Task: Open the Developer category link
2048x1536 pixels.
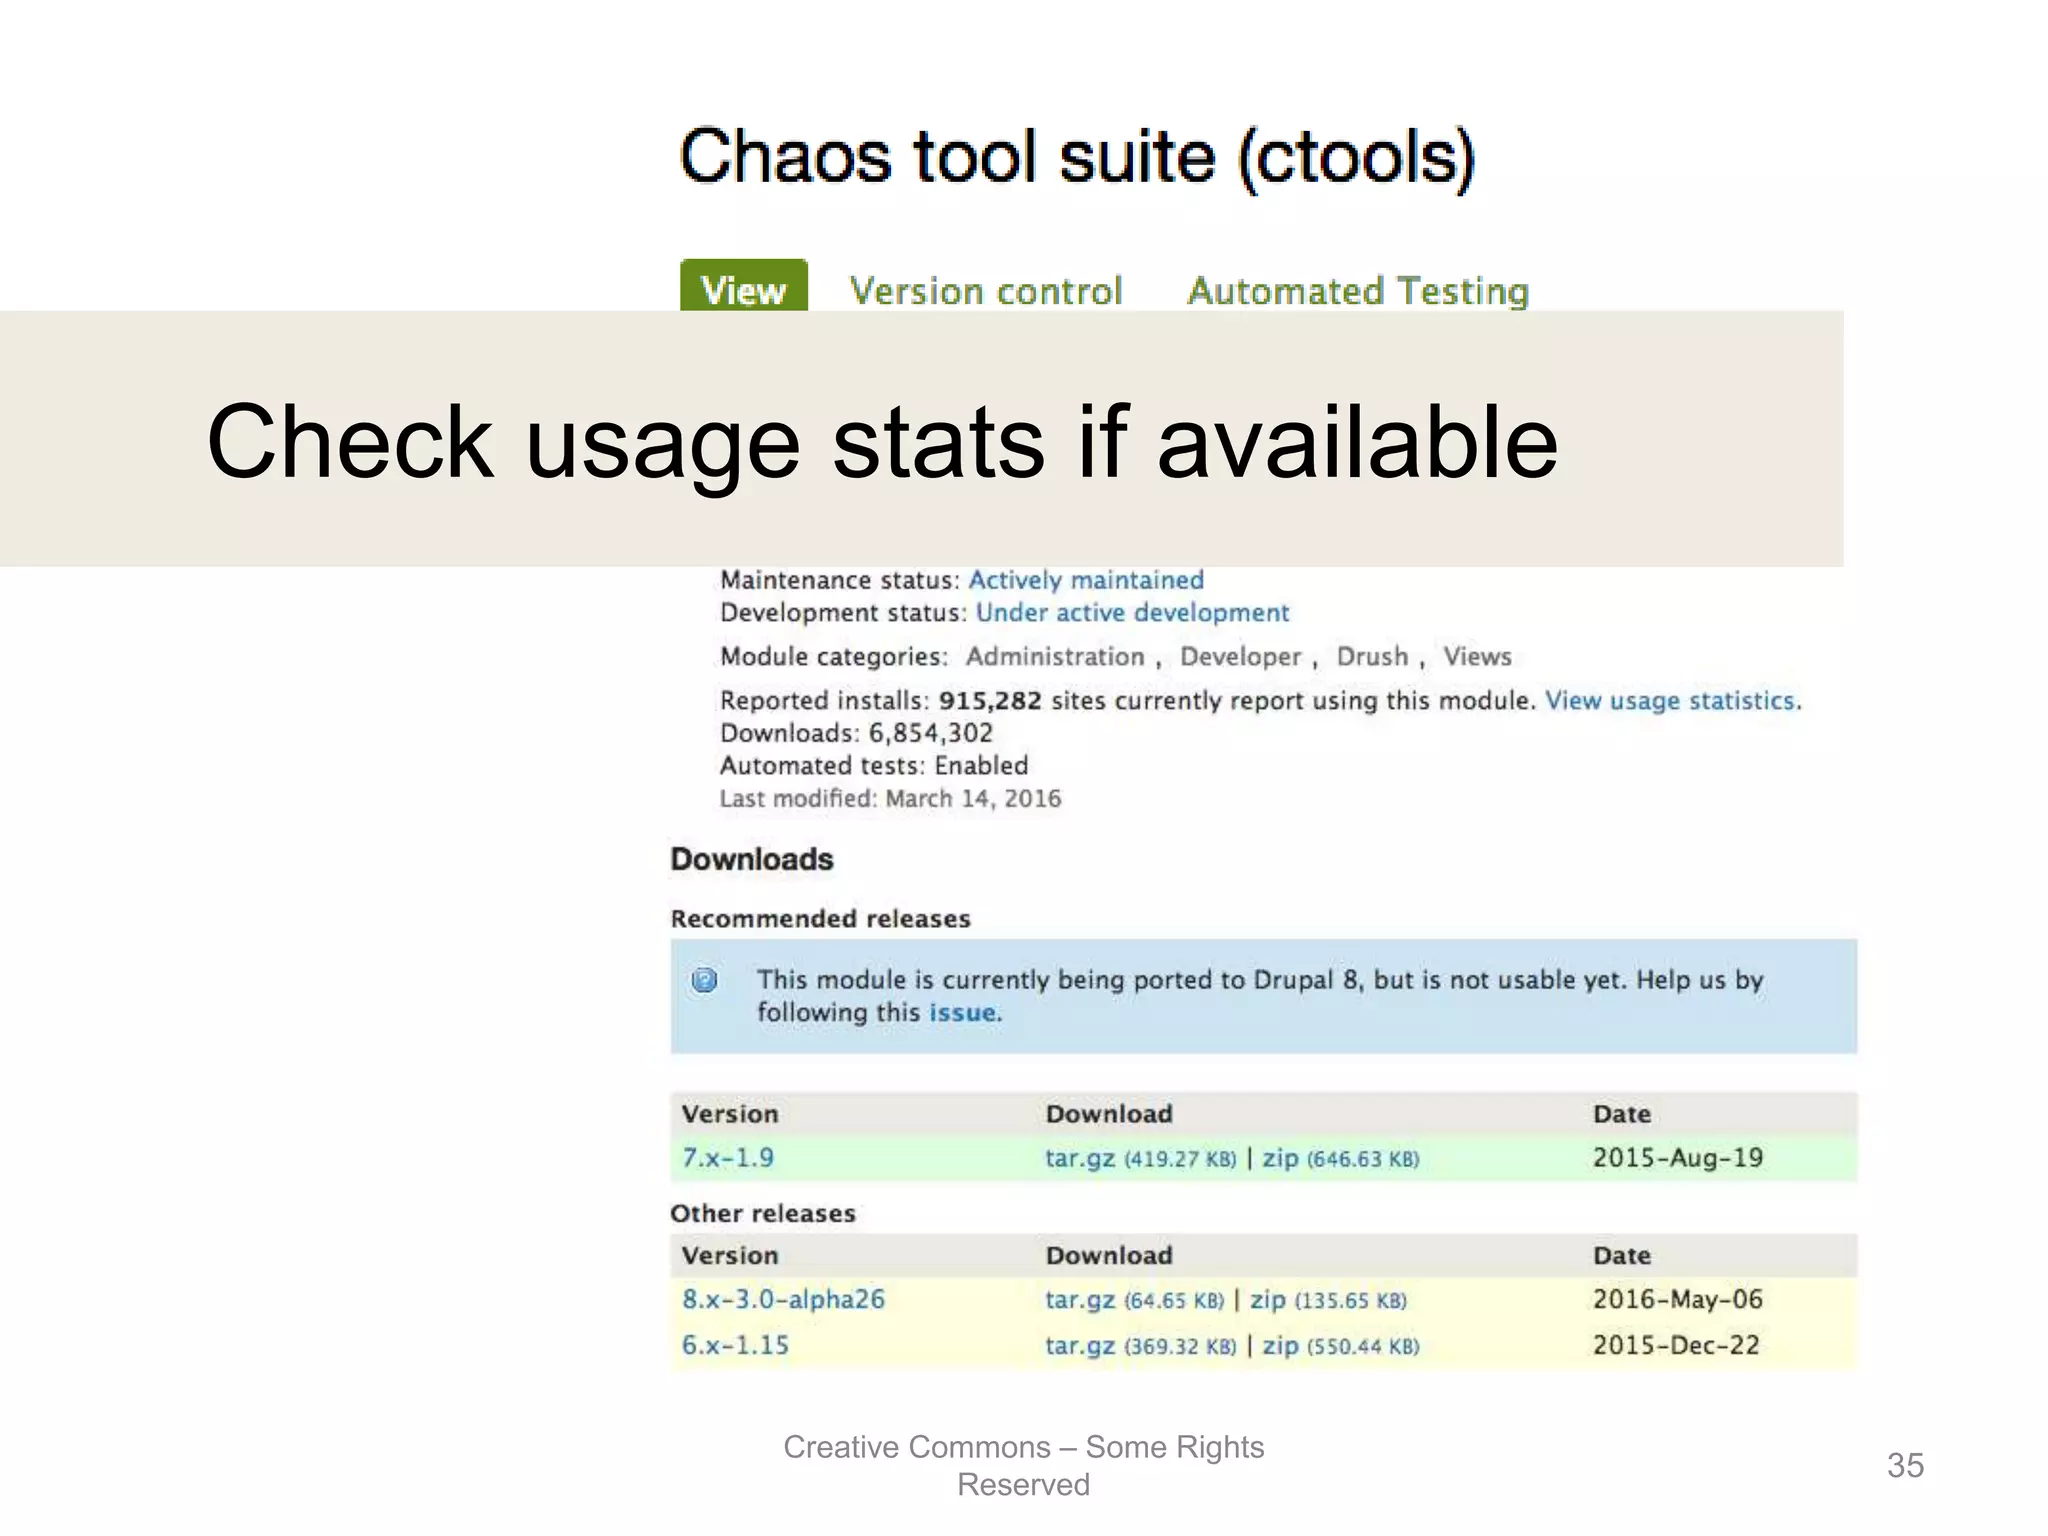Action: pos(1240,657)
